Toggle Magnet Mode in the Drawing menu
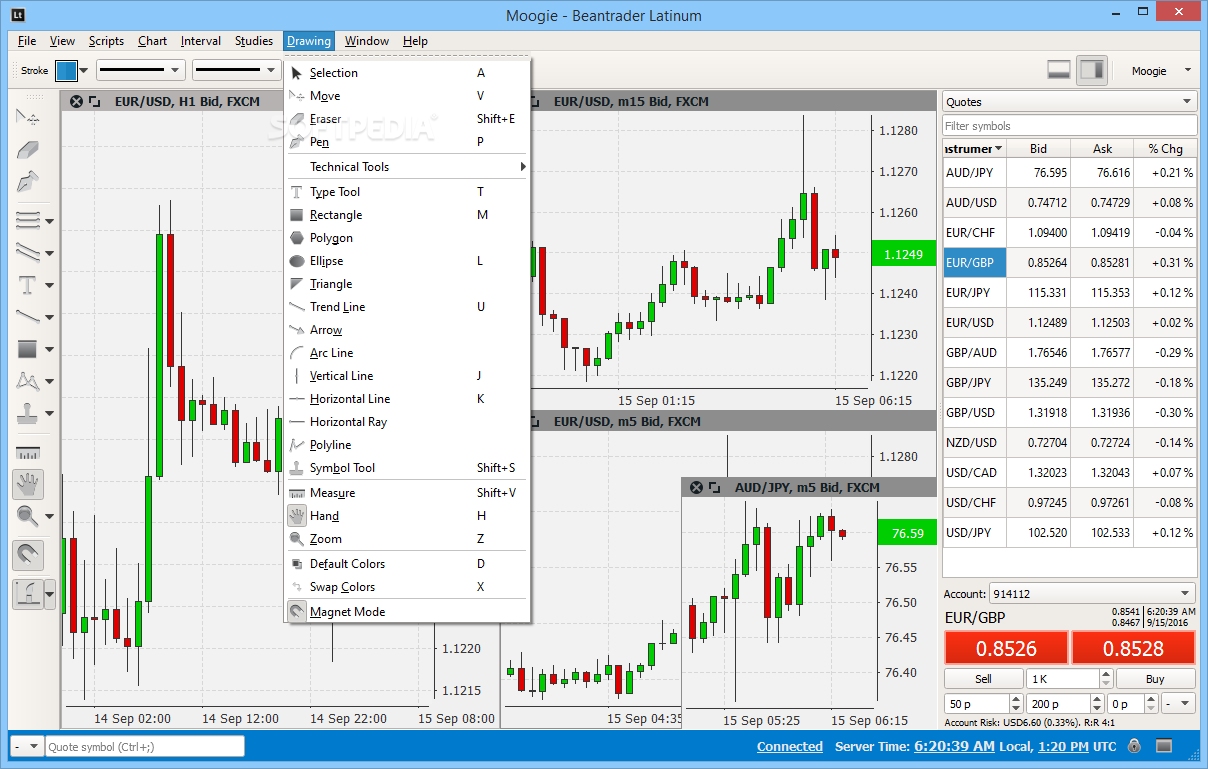The width and height of the screenshot is (1208, 769). coord(407,612)
